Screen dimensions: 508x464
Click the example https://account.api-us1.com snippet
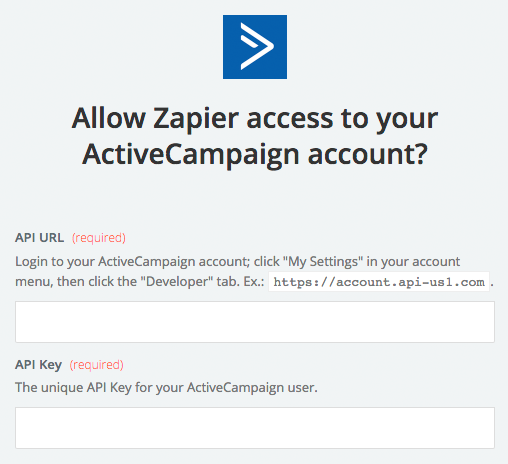pos(379,282)
